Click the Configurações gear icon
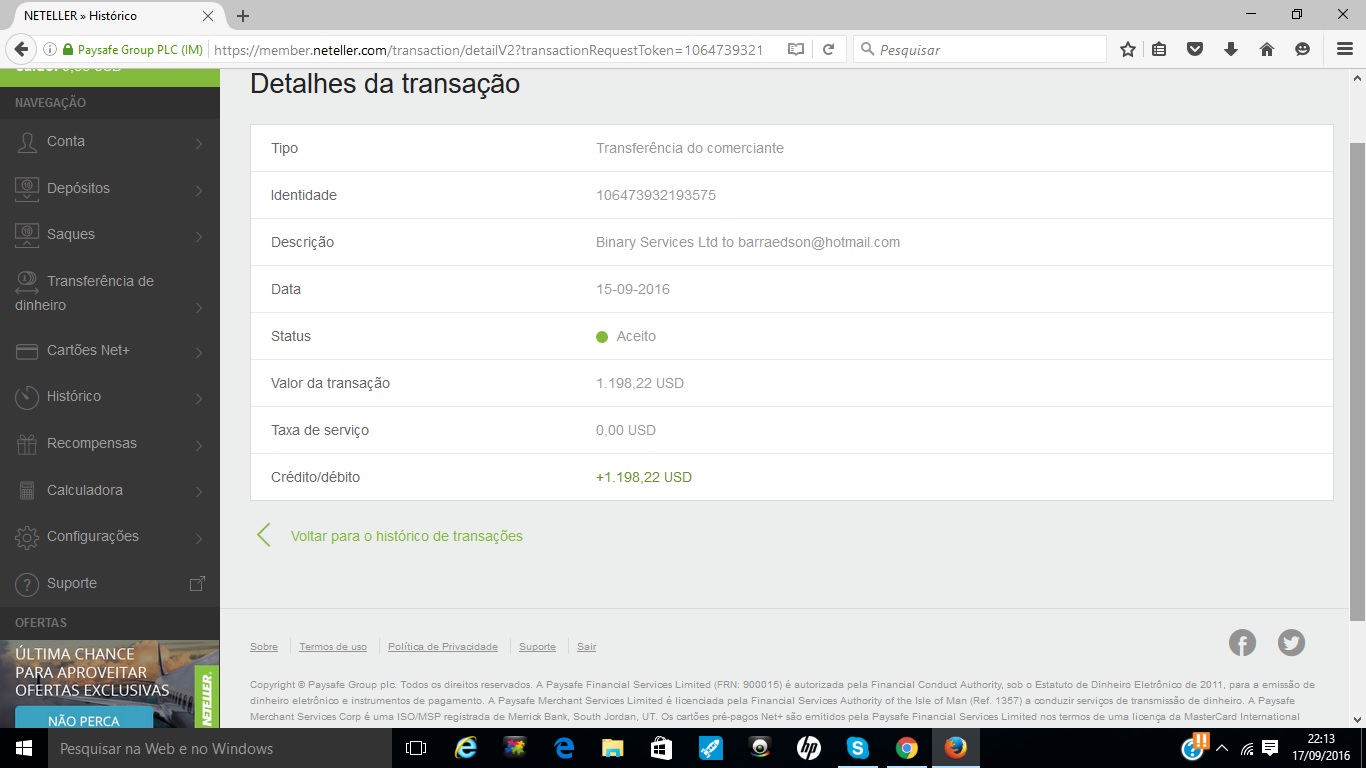The image size is (1366, 768). 27,537
